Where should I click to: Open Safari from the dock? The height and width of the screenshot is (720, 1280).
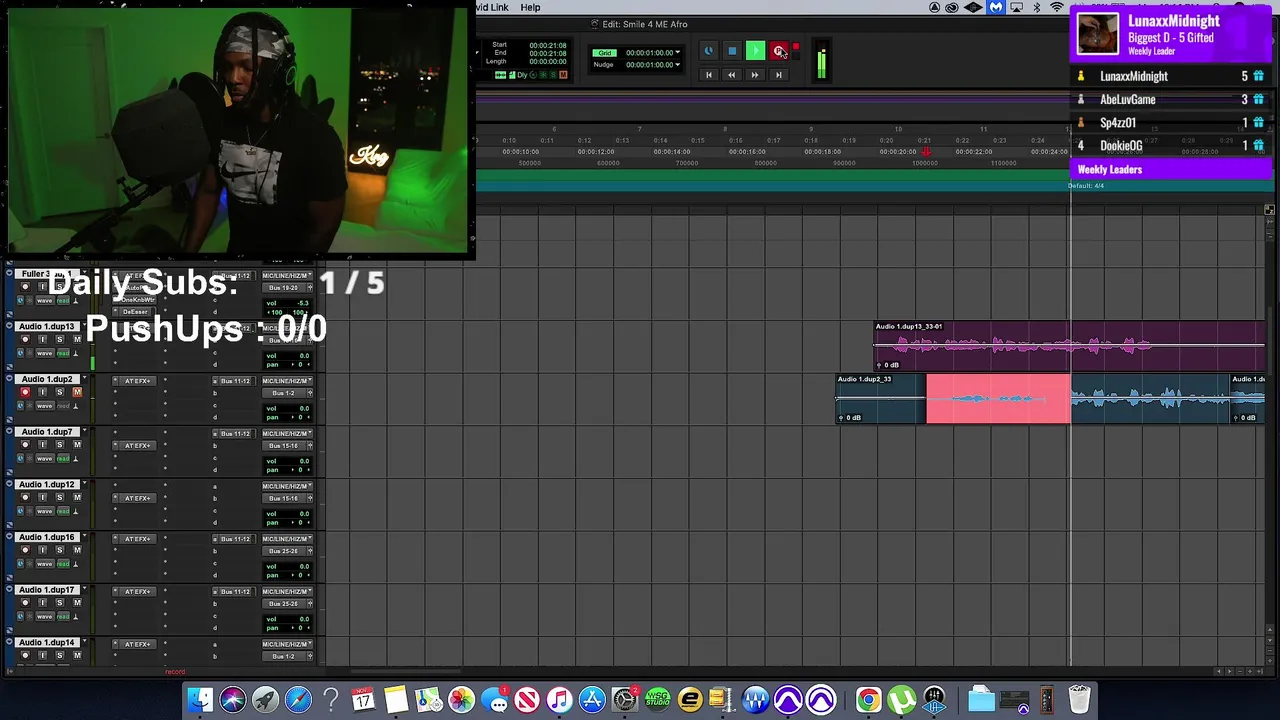click(298, 699)
